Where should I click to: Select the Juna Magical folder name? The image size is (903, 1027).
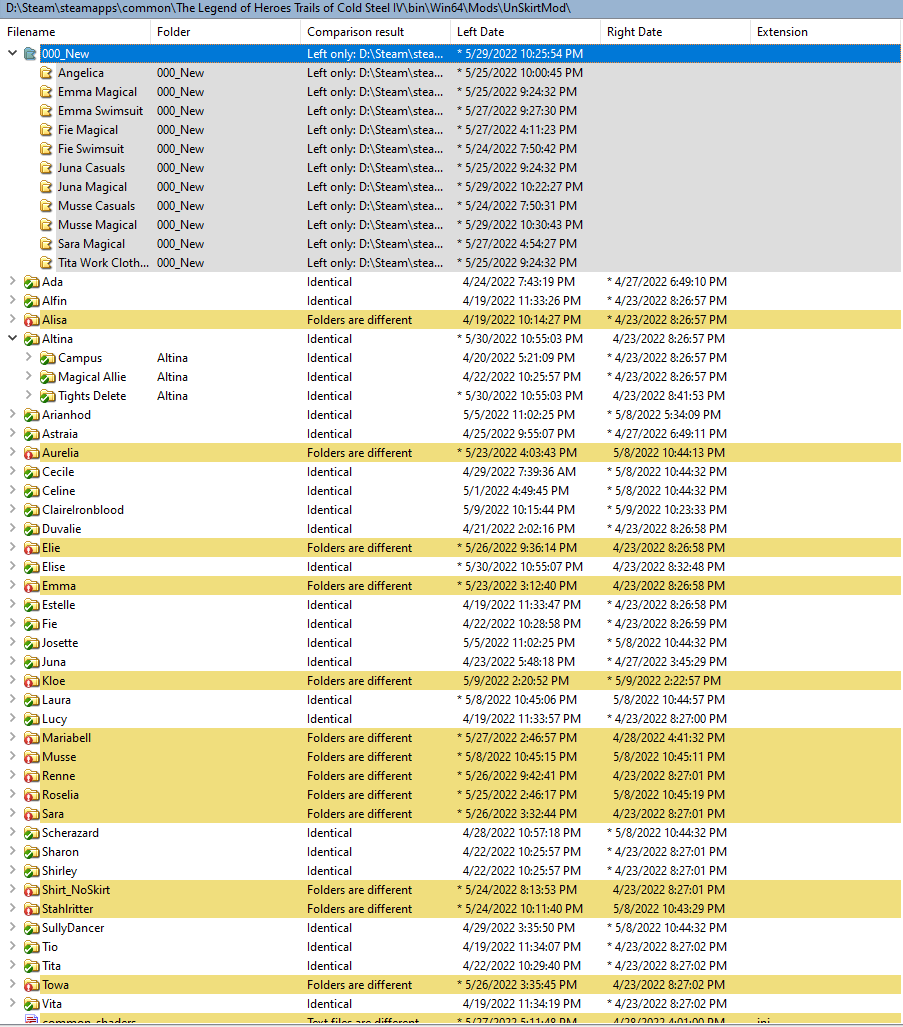[92, 187]
